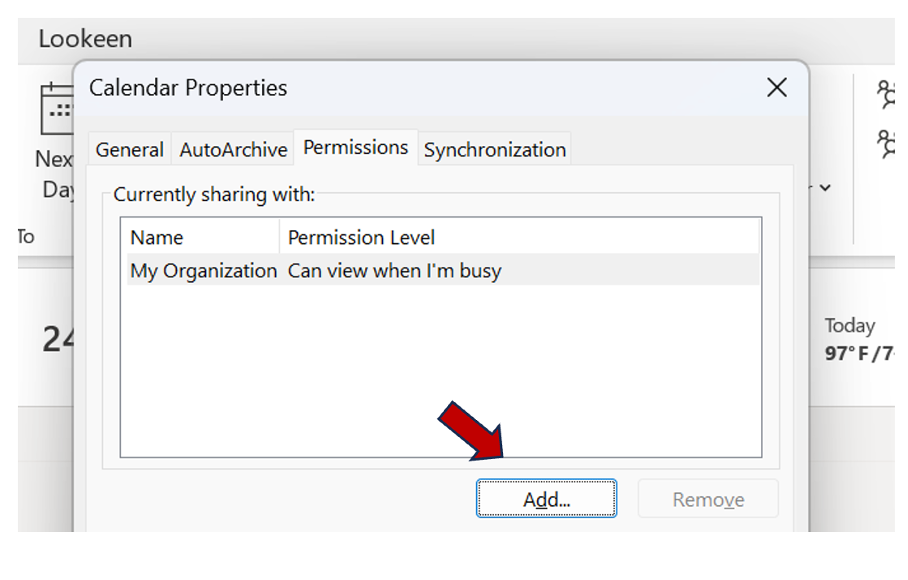
Task: Open the Lookeen ribbon tab
Action: pos(85,40)
